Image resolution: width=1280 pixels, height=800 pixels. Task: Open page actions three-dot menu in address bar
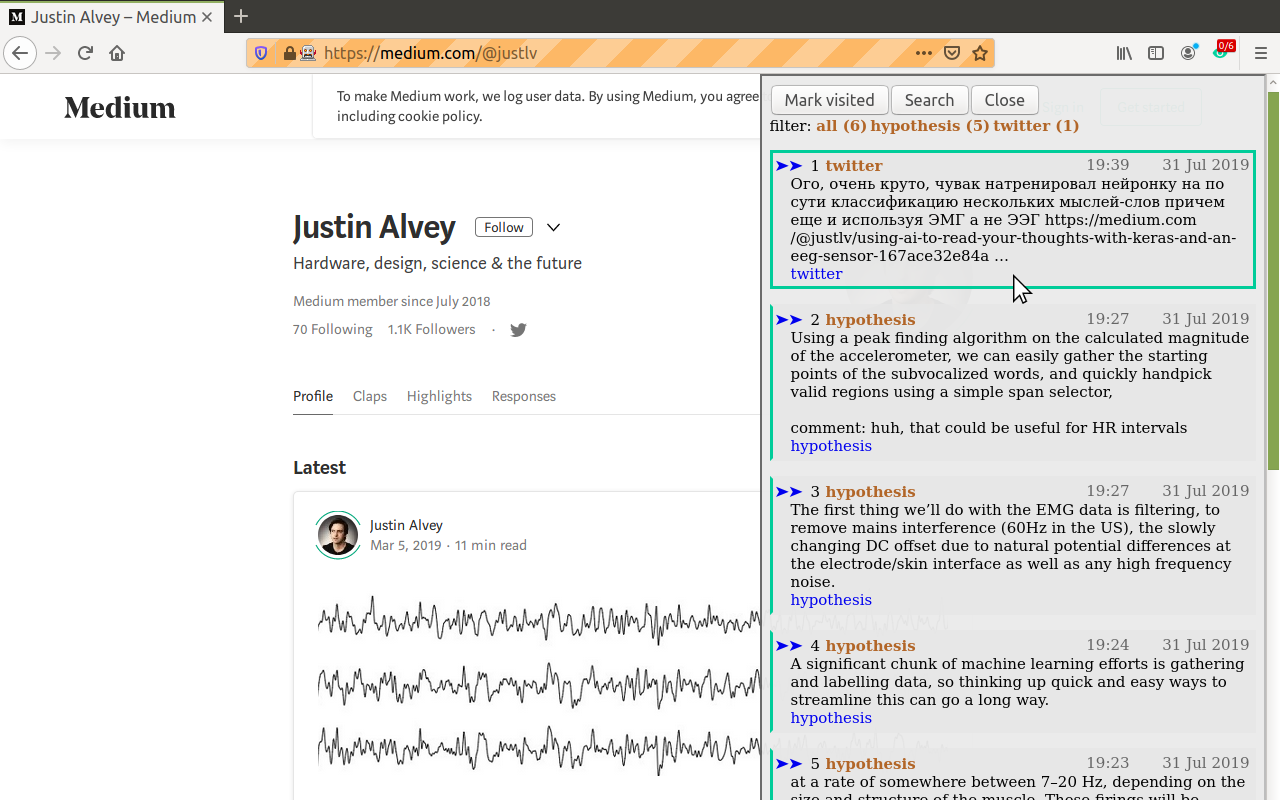923,53
